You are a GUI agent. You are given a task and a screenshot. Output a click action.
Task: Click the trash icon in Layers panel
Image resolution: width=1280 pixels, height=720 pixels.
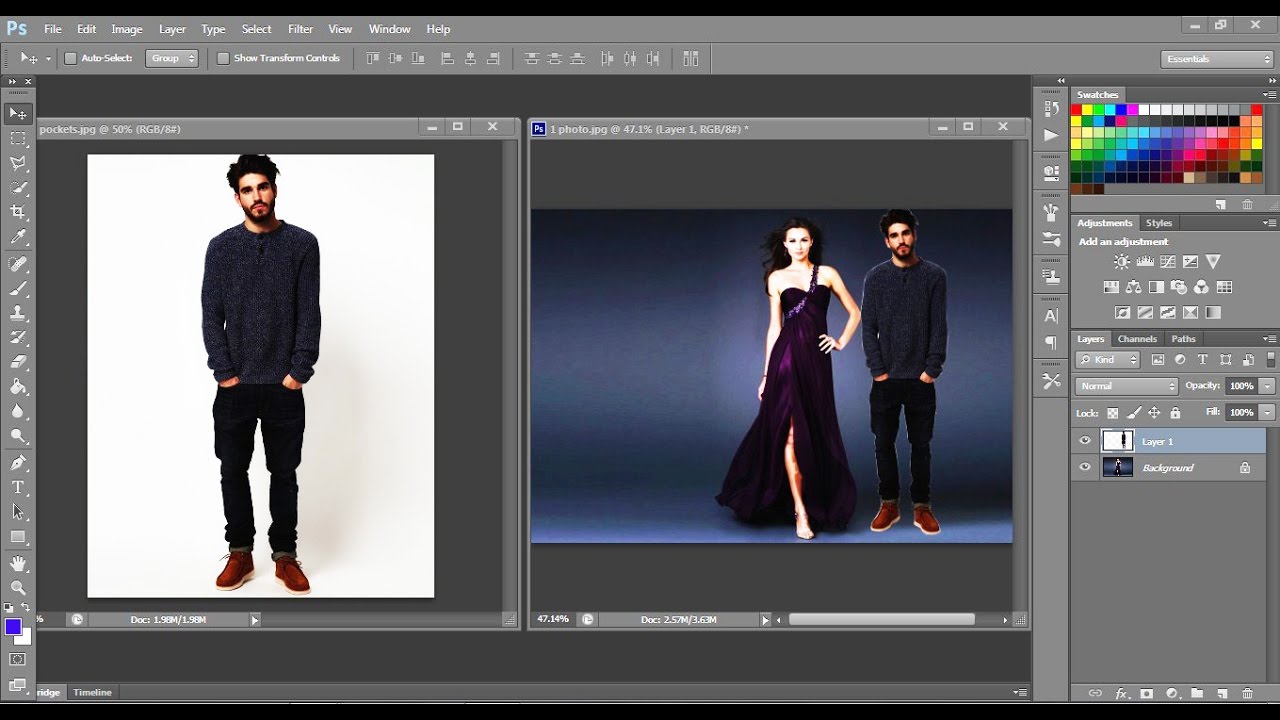click(1247, 693)
